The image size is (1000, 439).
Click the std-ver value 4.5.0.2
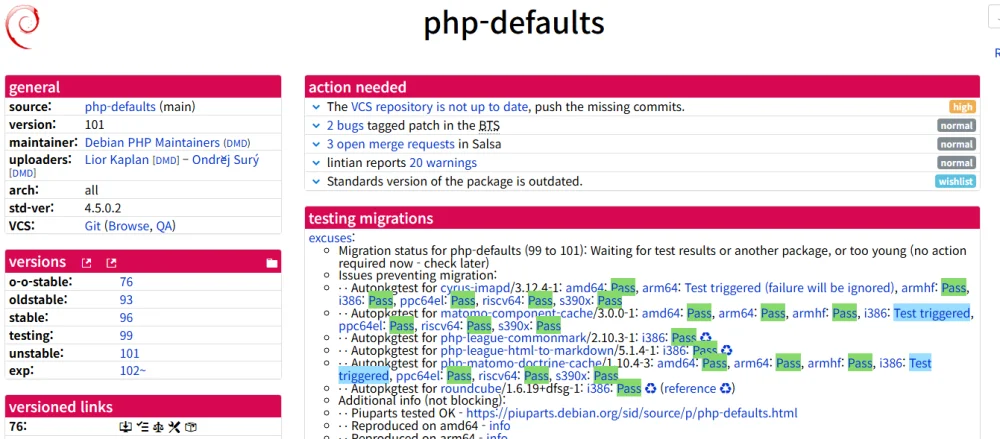coord(103,208)
